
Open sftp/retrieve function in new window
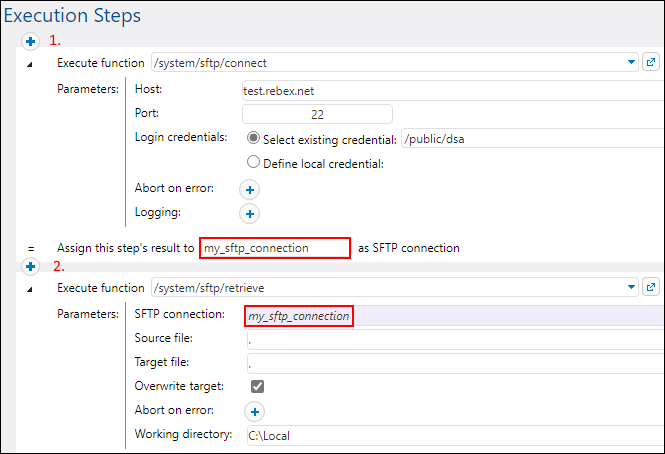650,288
